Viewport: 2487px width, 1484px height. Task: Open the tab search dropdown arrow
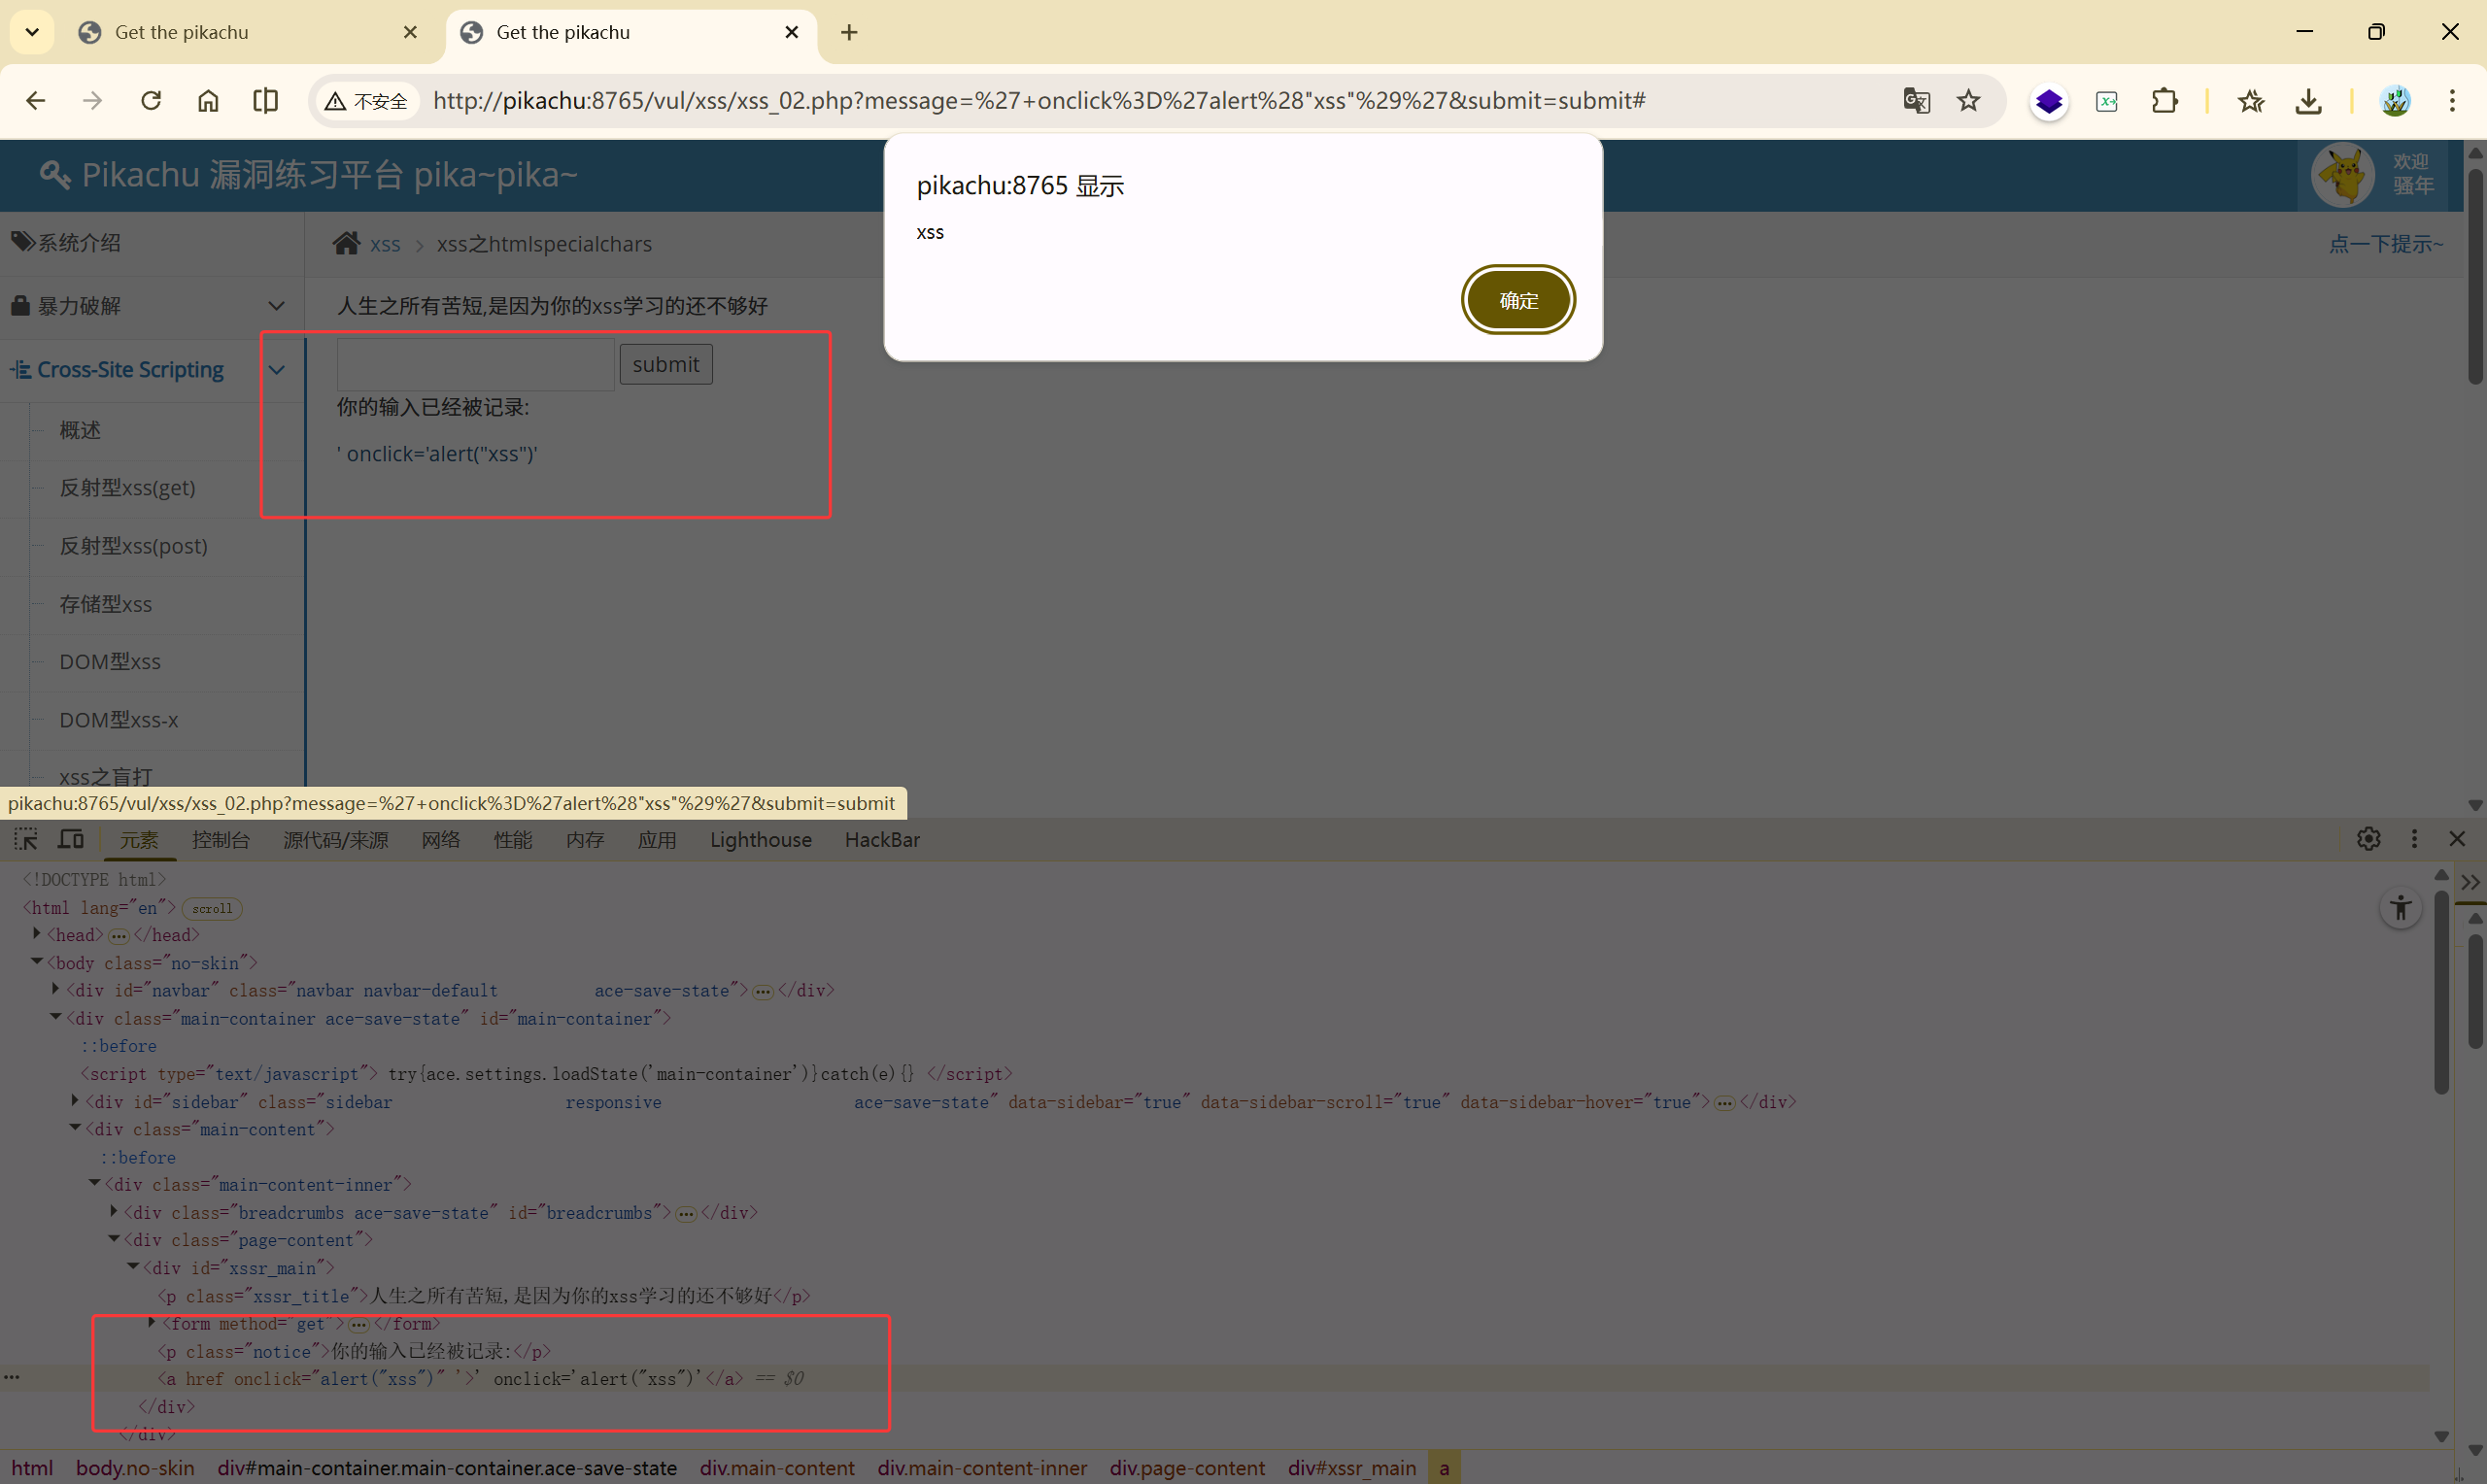(x=32, y=32)
